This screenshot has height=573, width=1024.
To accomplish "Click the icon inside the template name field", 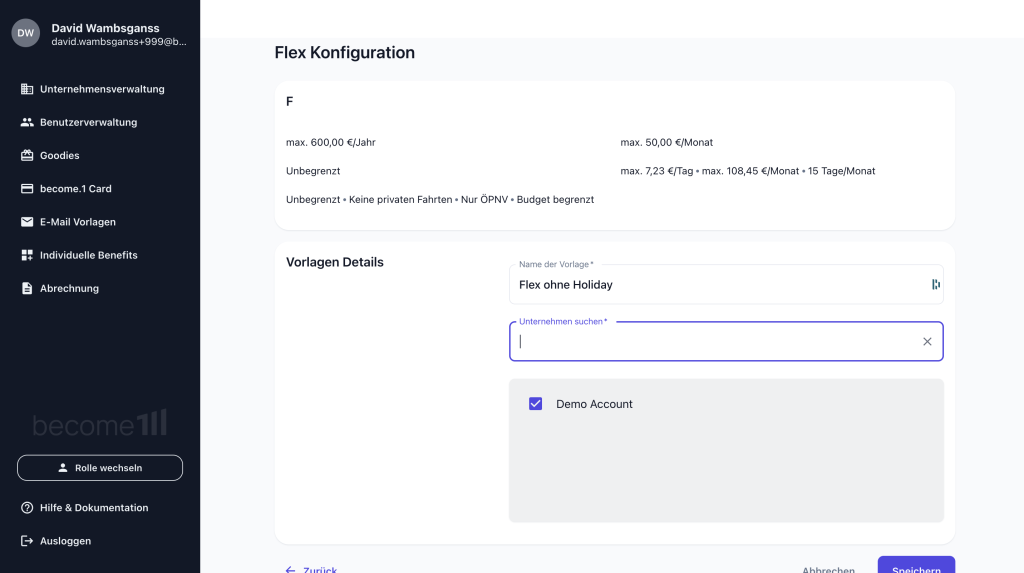I will coord(935,285).
